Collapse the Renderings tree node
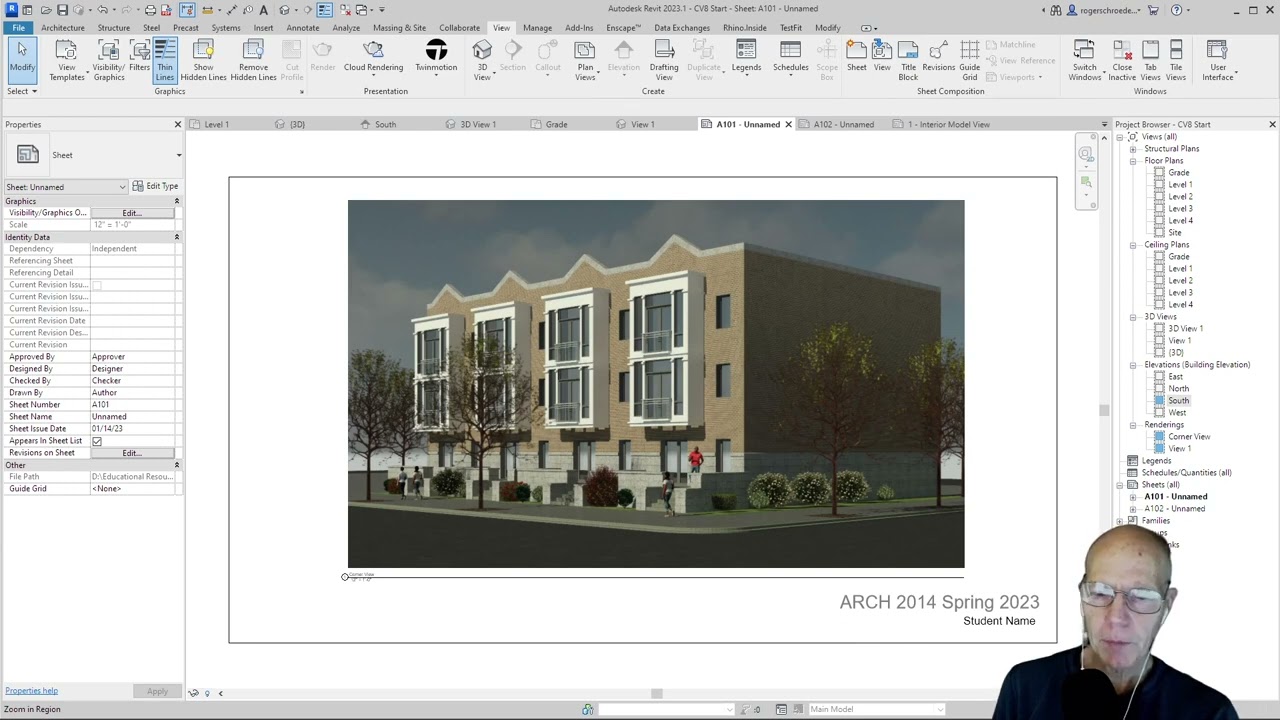The width and height of the screenshot is (1280, 720). [x=1133, y=425]
